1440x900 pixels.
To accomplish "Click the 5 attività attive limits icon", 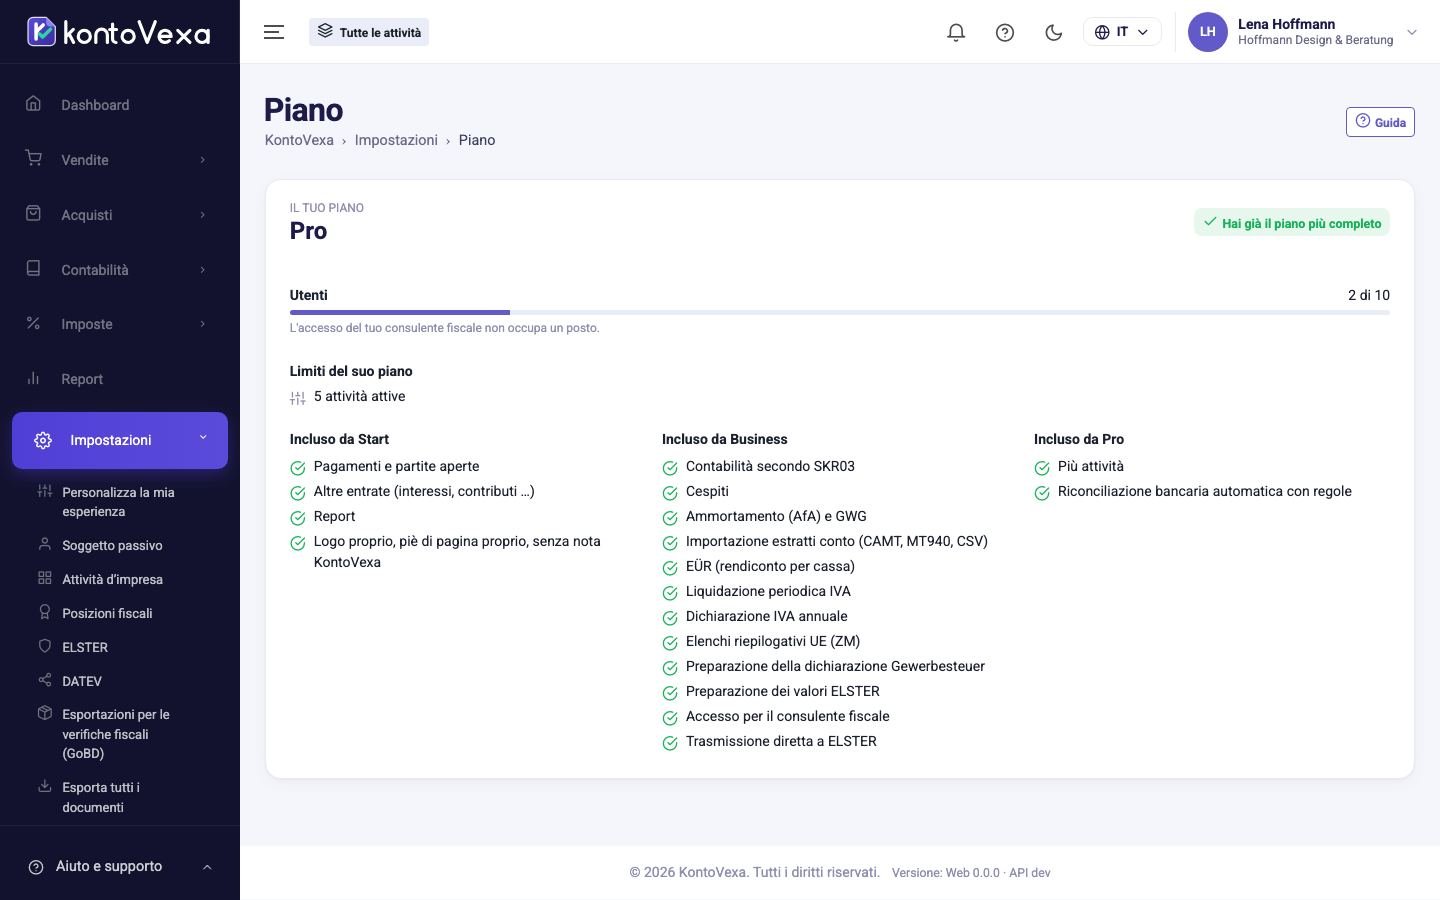I will tap(298, 397).
